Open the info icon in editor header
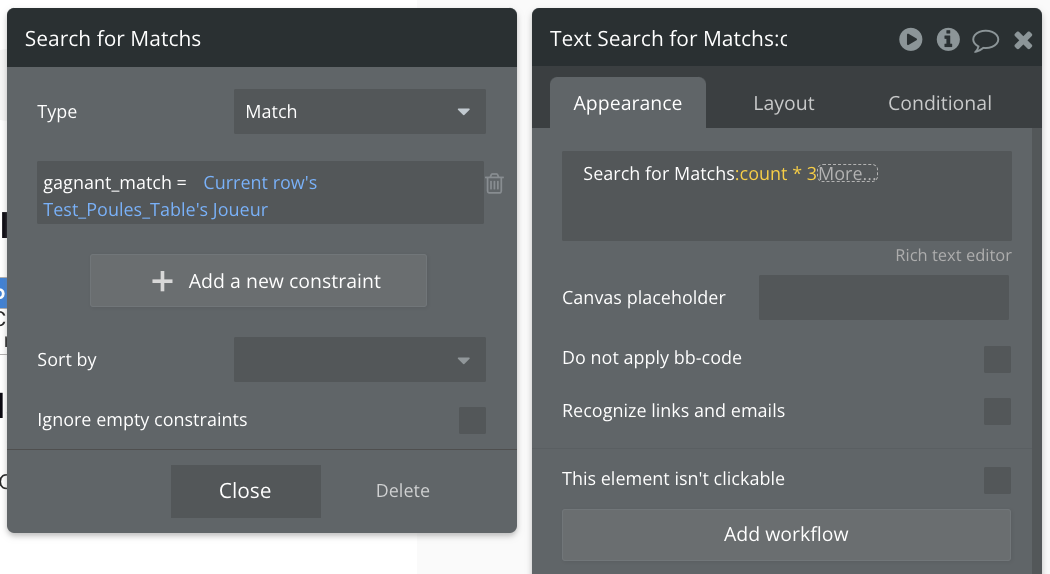The width and height of the screenshot is (1050, 574). (948, 39)
